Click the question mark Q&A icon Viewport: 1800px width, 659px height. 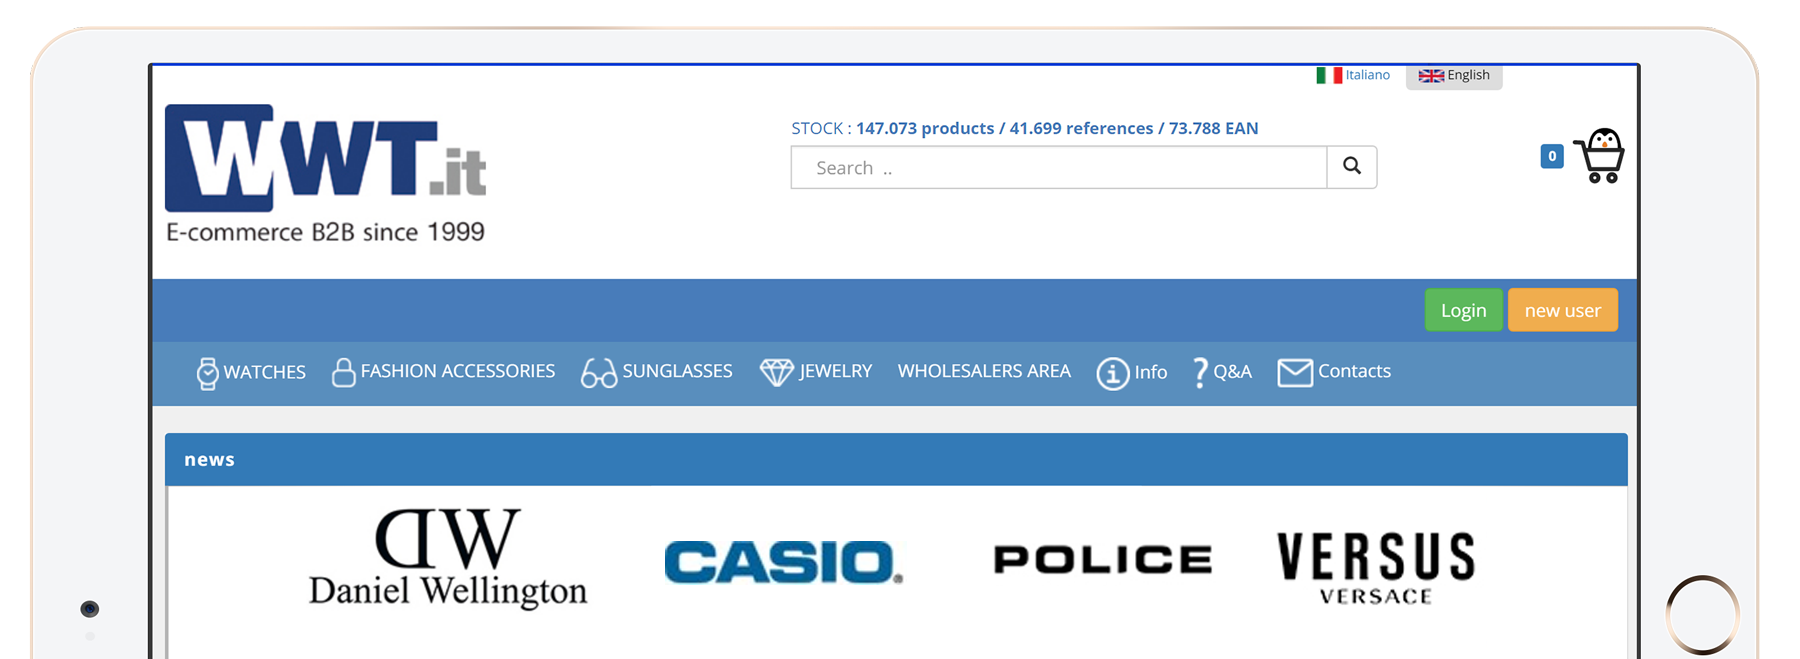click(x=1200, y=373)
